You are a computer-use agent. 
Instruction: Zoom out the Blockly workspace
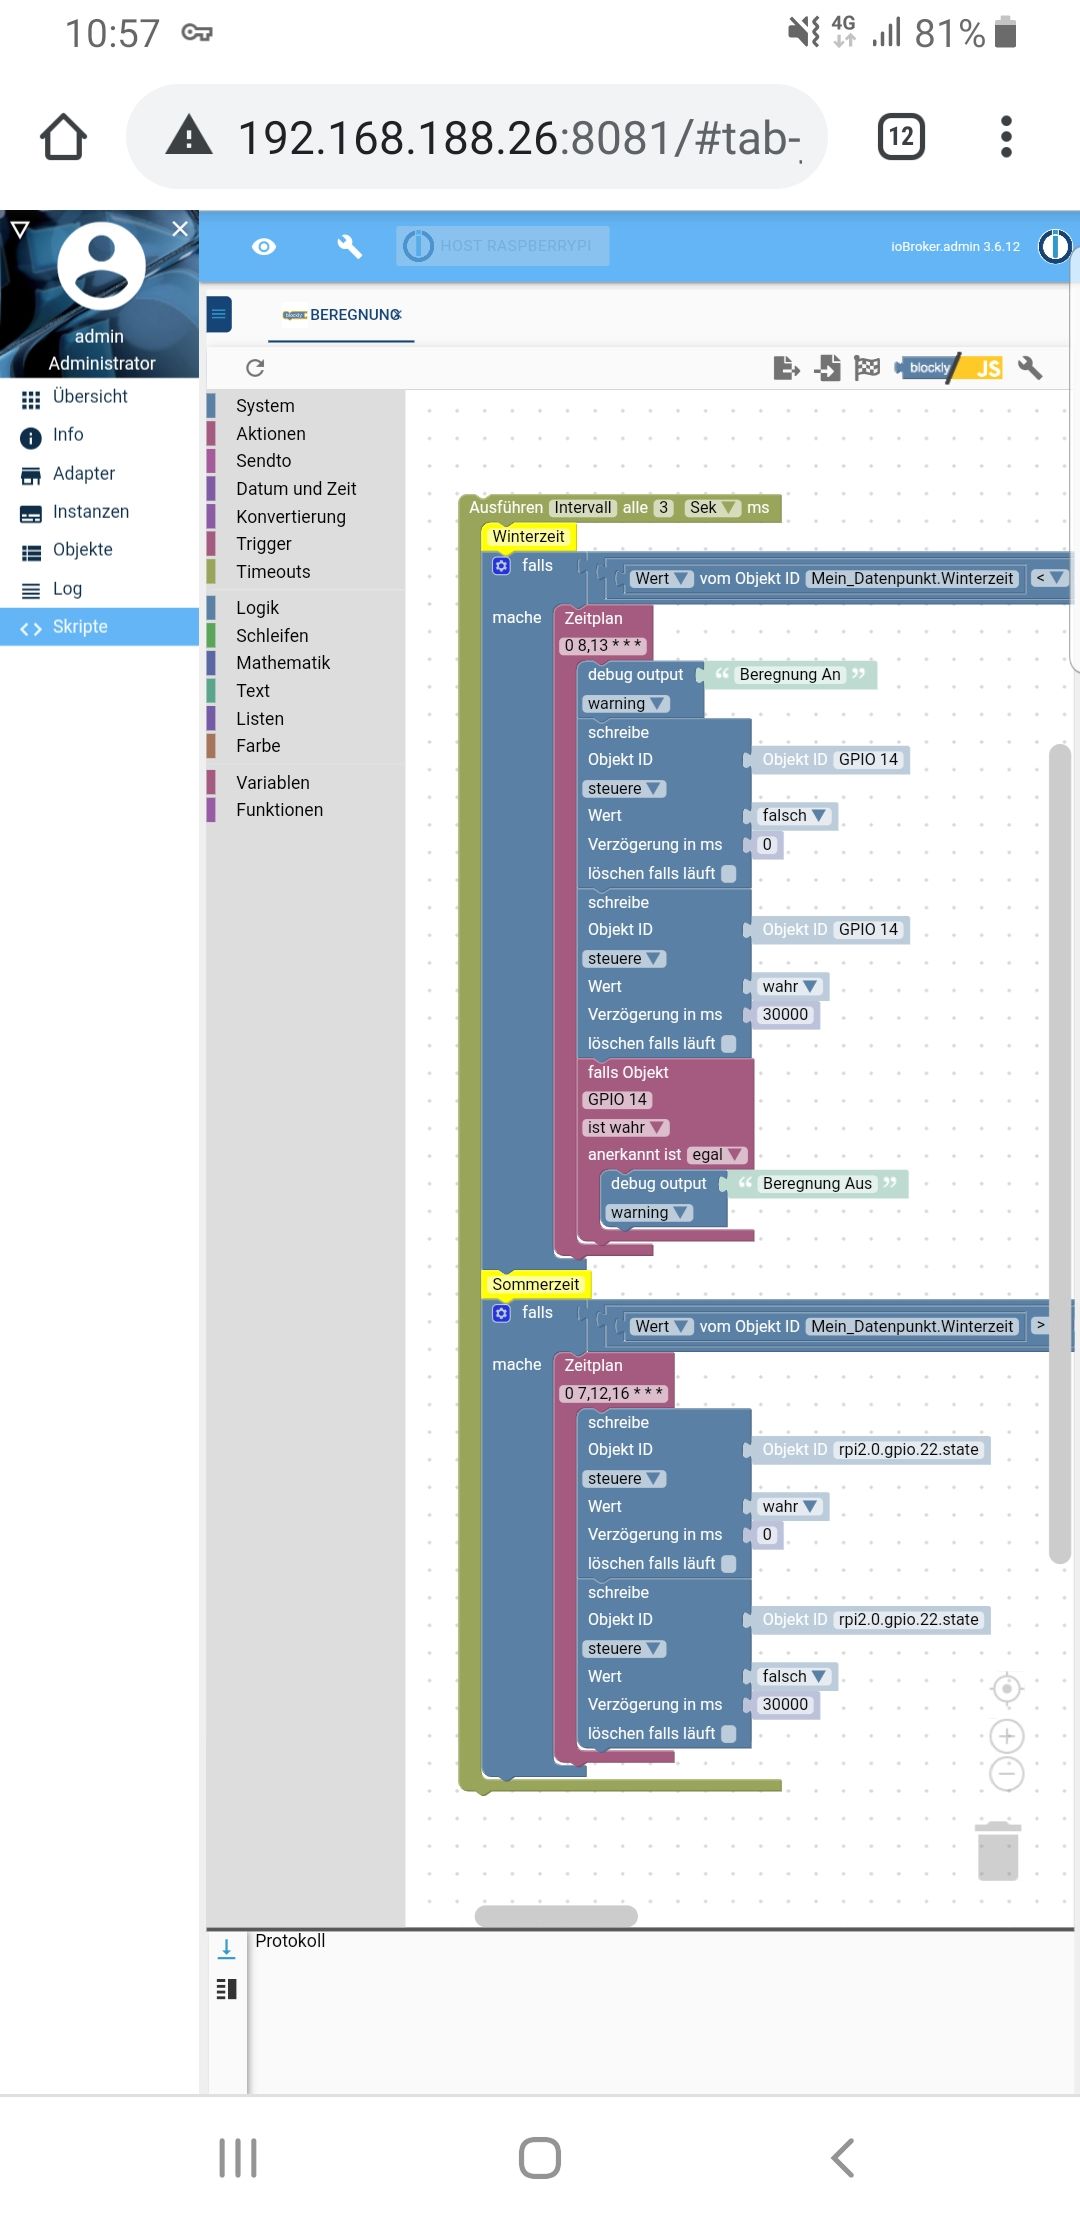1007,1774
